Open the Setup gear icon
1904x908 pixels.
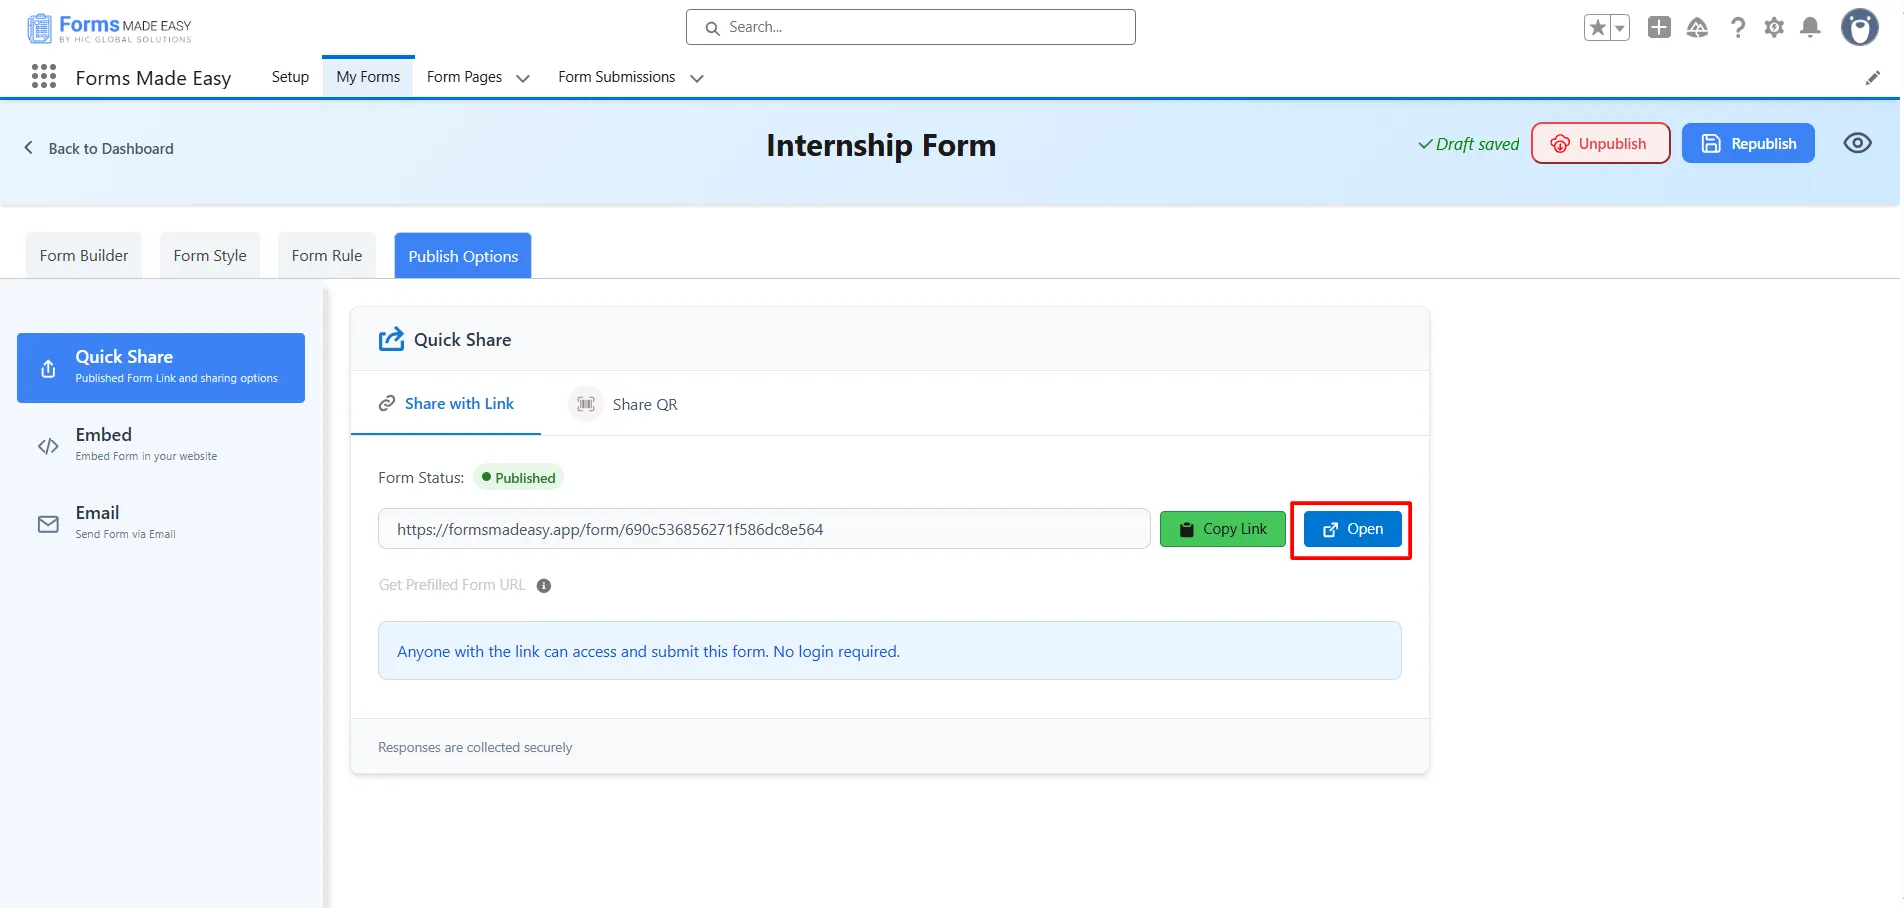coord(1774,28)
